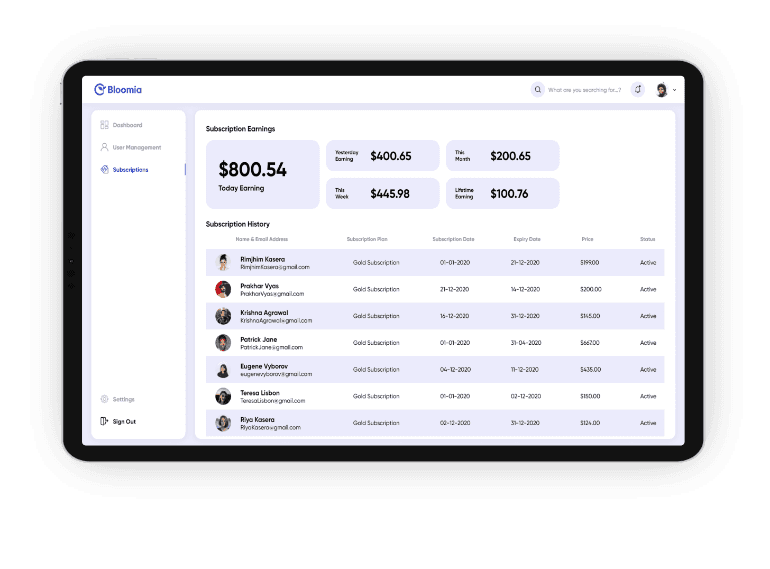Image resolution: width=770 pixels, height=569 pixels.
Task: Click expiry date 31-04-2020 for Patrick Jane
Action: pyautogui.click(x=526, y=343)
